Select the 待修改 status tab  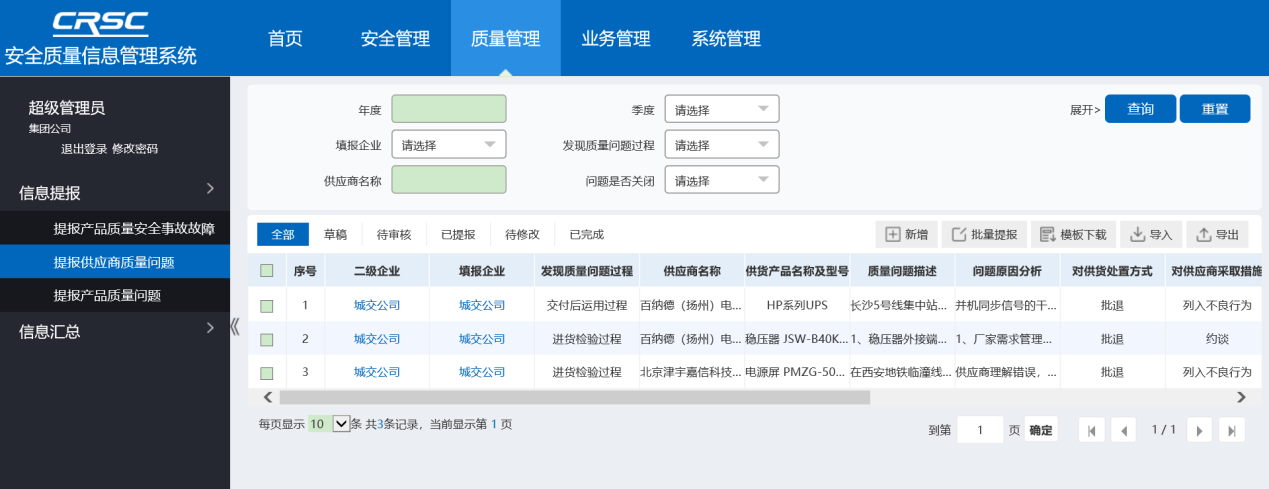(522, 235)
